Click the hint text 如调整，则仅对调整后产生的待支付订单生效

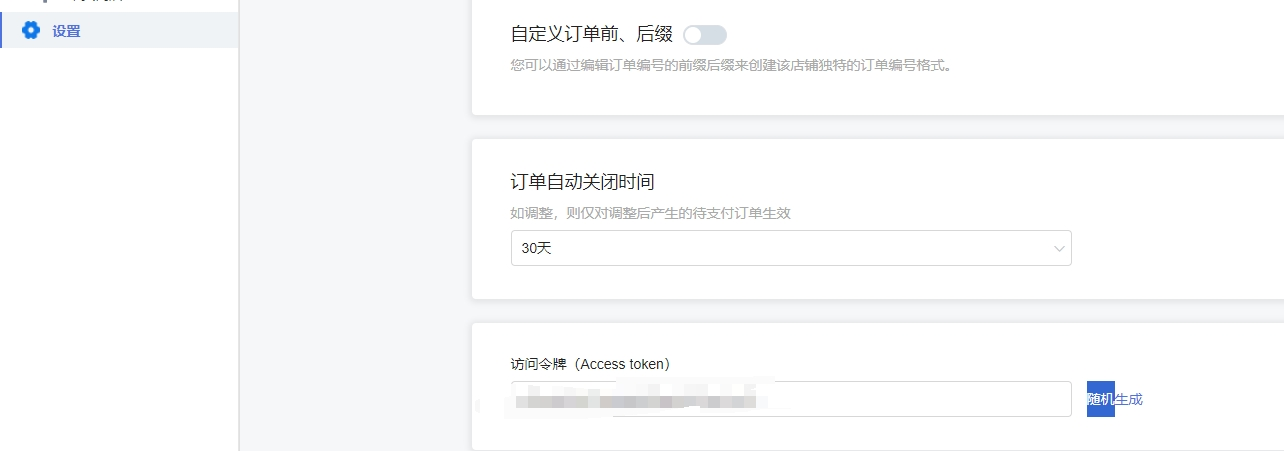pyautogui.click(x=651, y=213)
